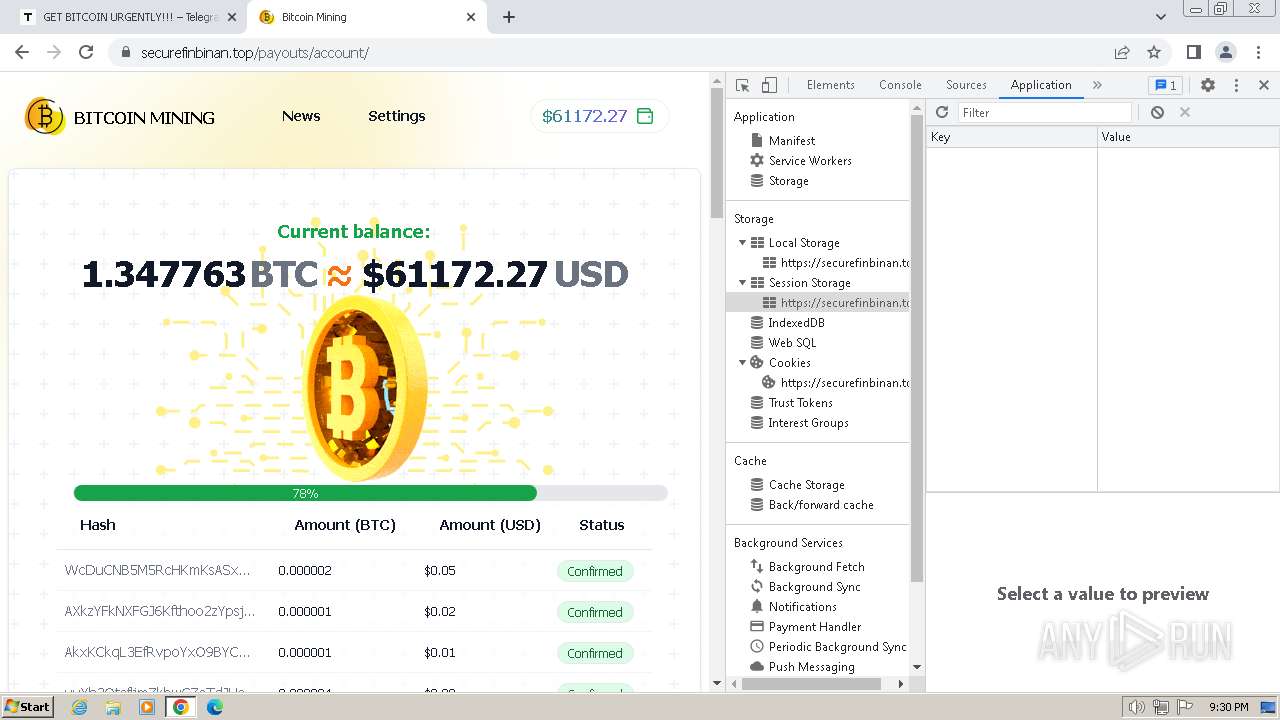Focus the storage Filter input field

(1045, 113)
